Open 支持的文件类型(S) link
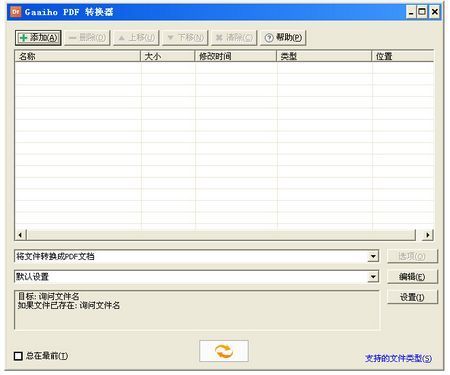Viewport: 450px width, 375px height. (x=398, y=358)
